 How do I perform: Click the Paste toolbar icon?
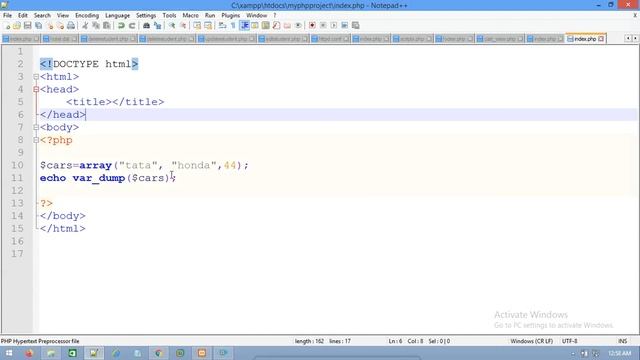pyautogui.click(x=107, y=26)
